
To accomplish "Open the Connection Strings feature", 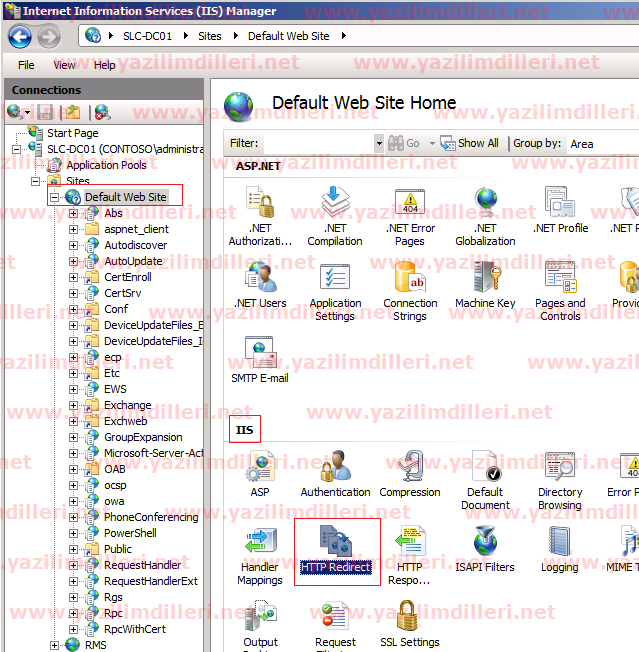I will 410,291.
